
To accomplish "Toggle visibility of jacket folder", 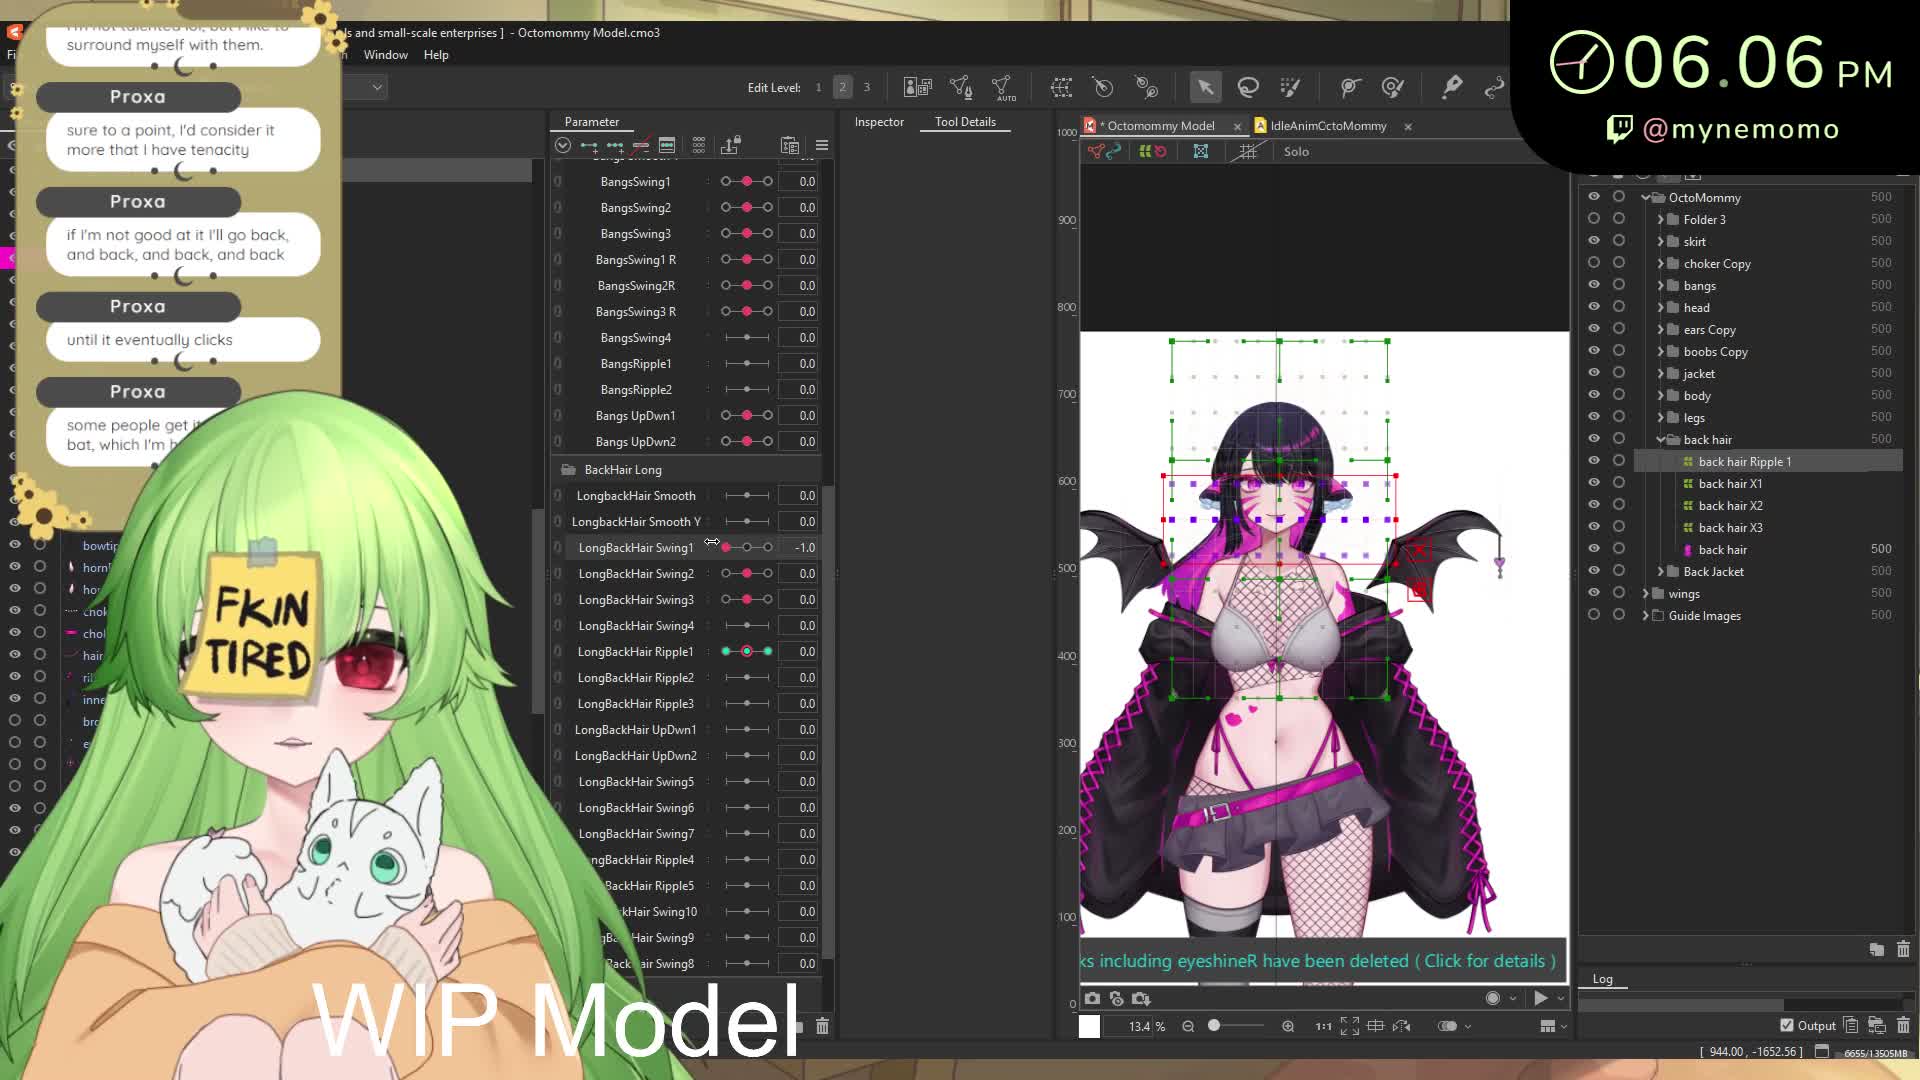I will [1594, 373].
